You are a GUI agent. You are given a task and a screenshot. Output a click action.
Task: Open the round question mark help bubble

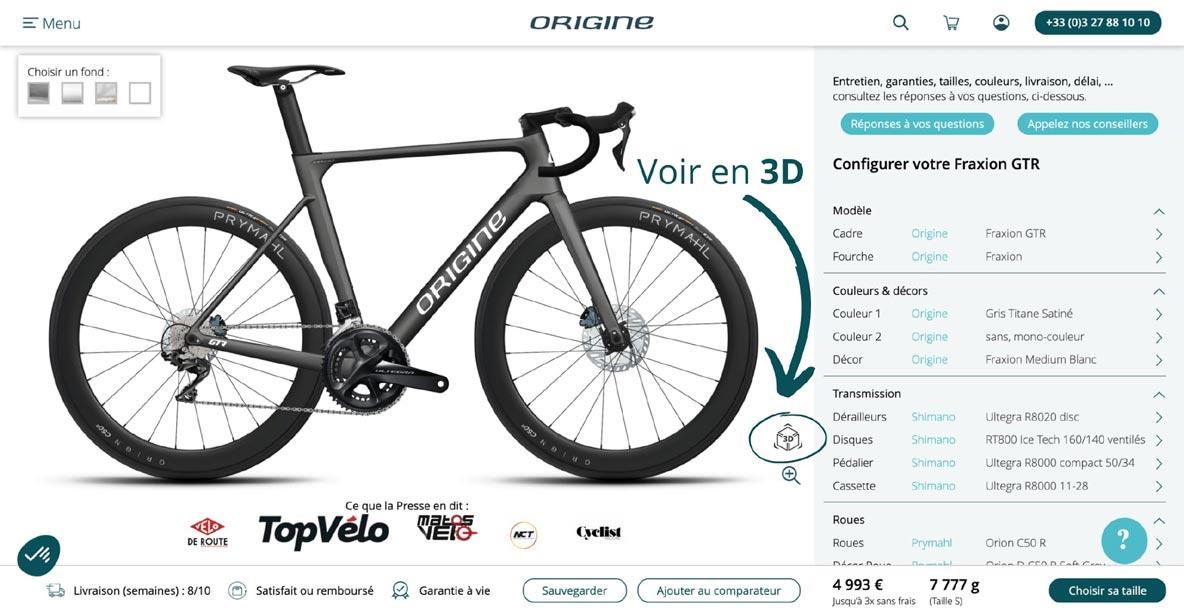click(x=1124, y=540)
